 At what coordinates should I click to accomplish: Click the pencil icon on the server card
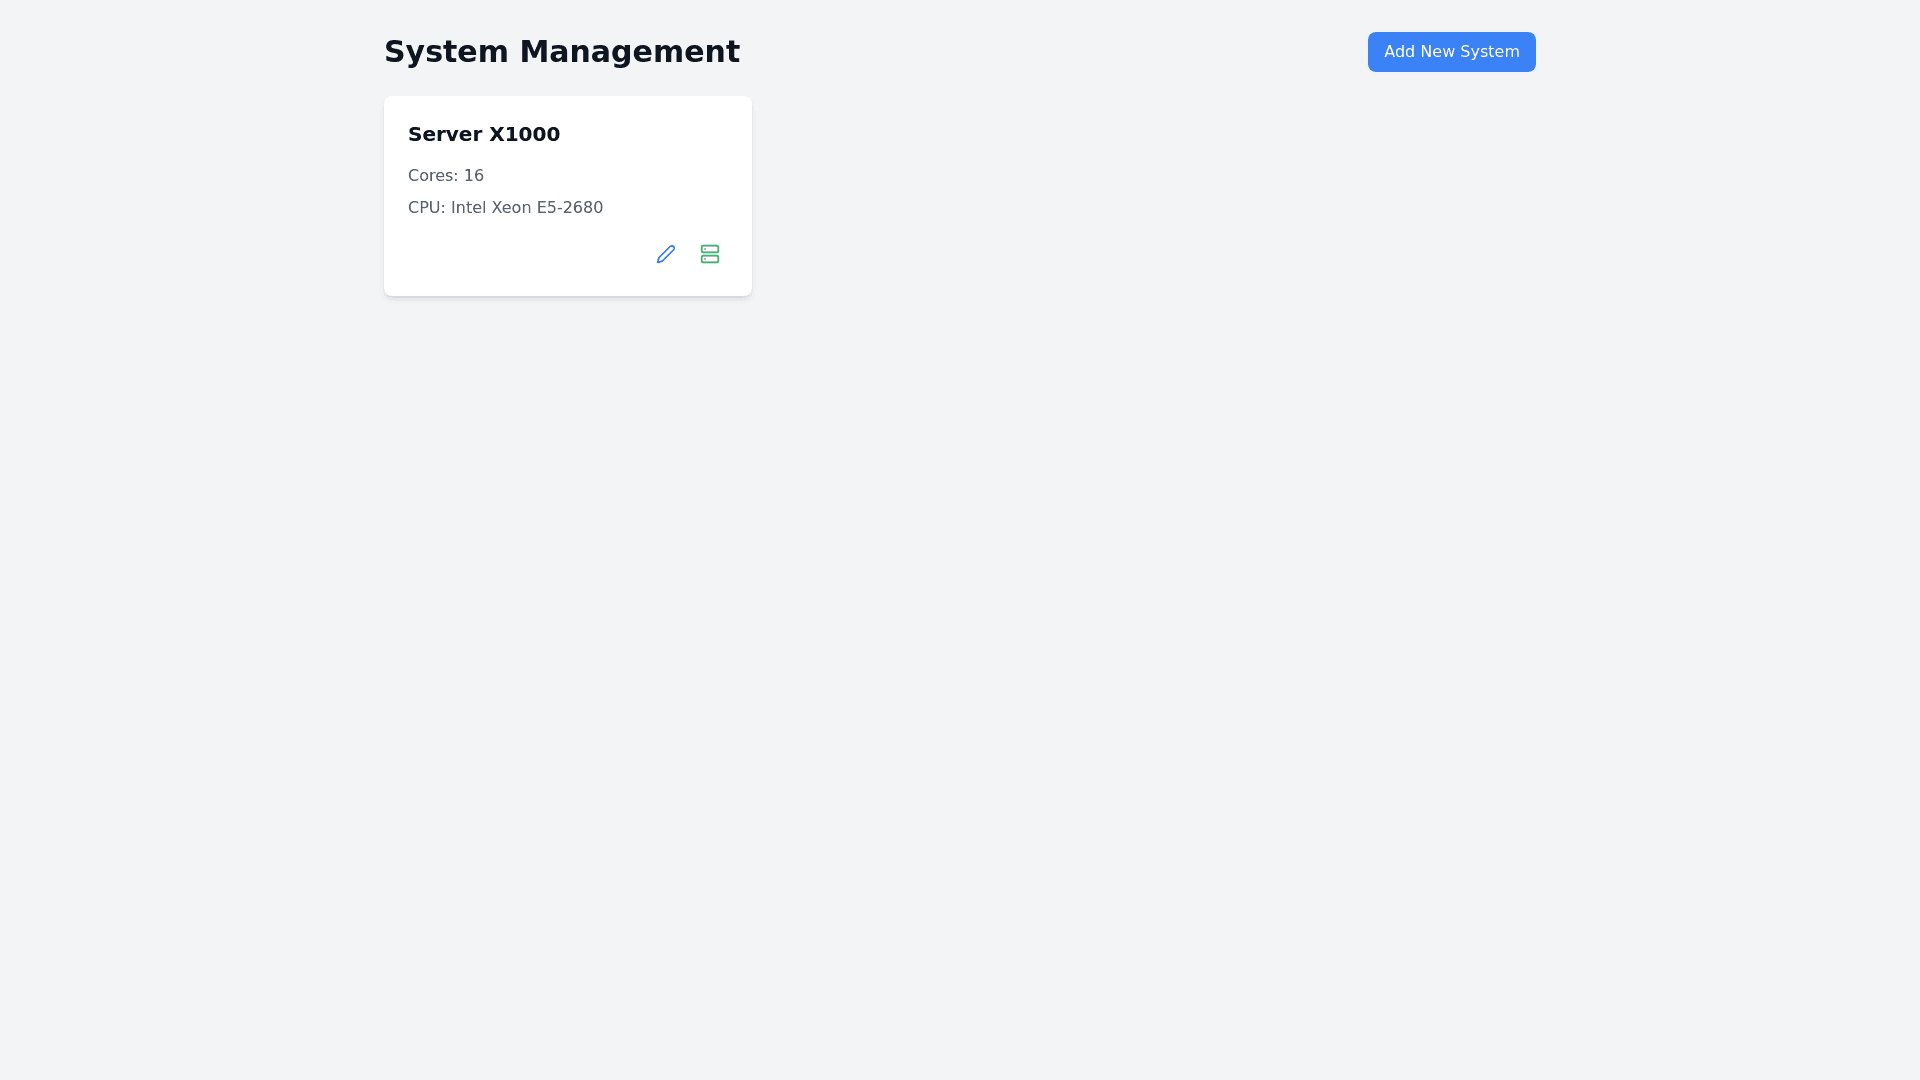666,254
